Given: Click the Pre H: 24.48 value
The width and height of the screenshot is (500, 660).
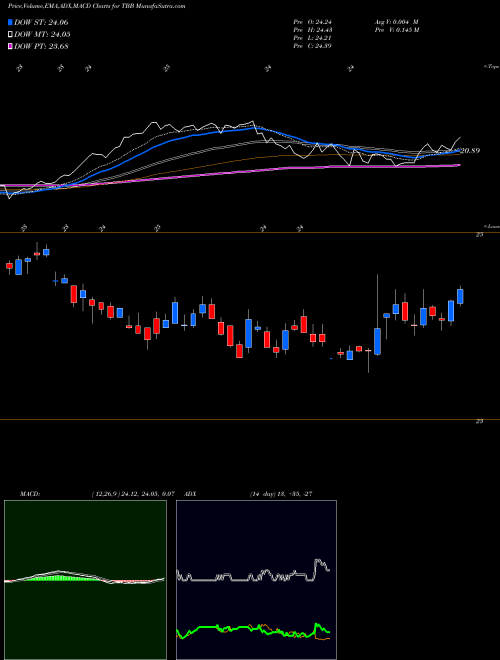Looking at the screenshot, I should [315, 30].
